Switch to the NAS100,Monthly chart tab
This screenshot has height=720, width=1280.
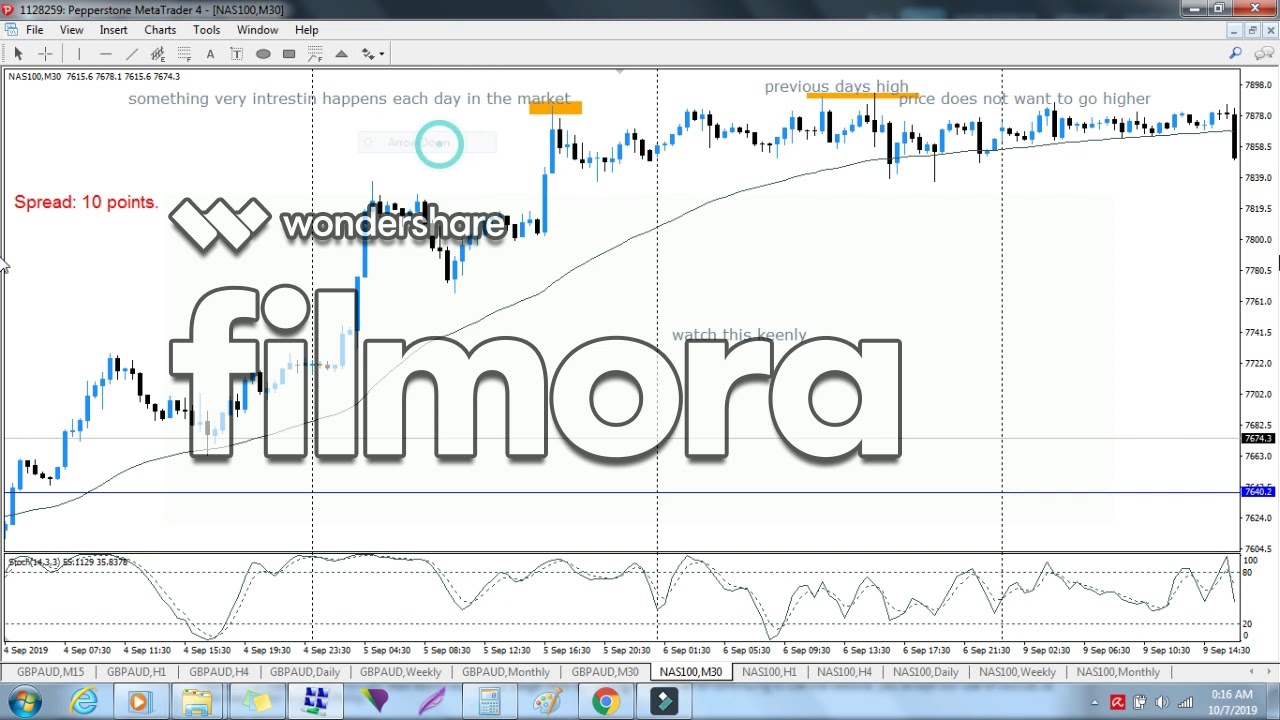coord(1118,672)
